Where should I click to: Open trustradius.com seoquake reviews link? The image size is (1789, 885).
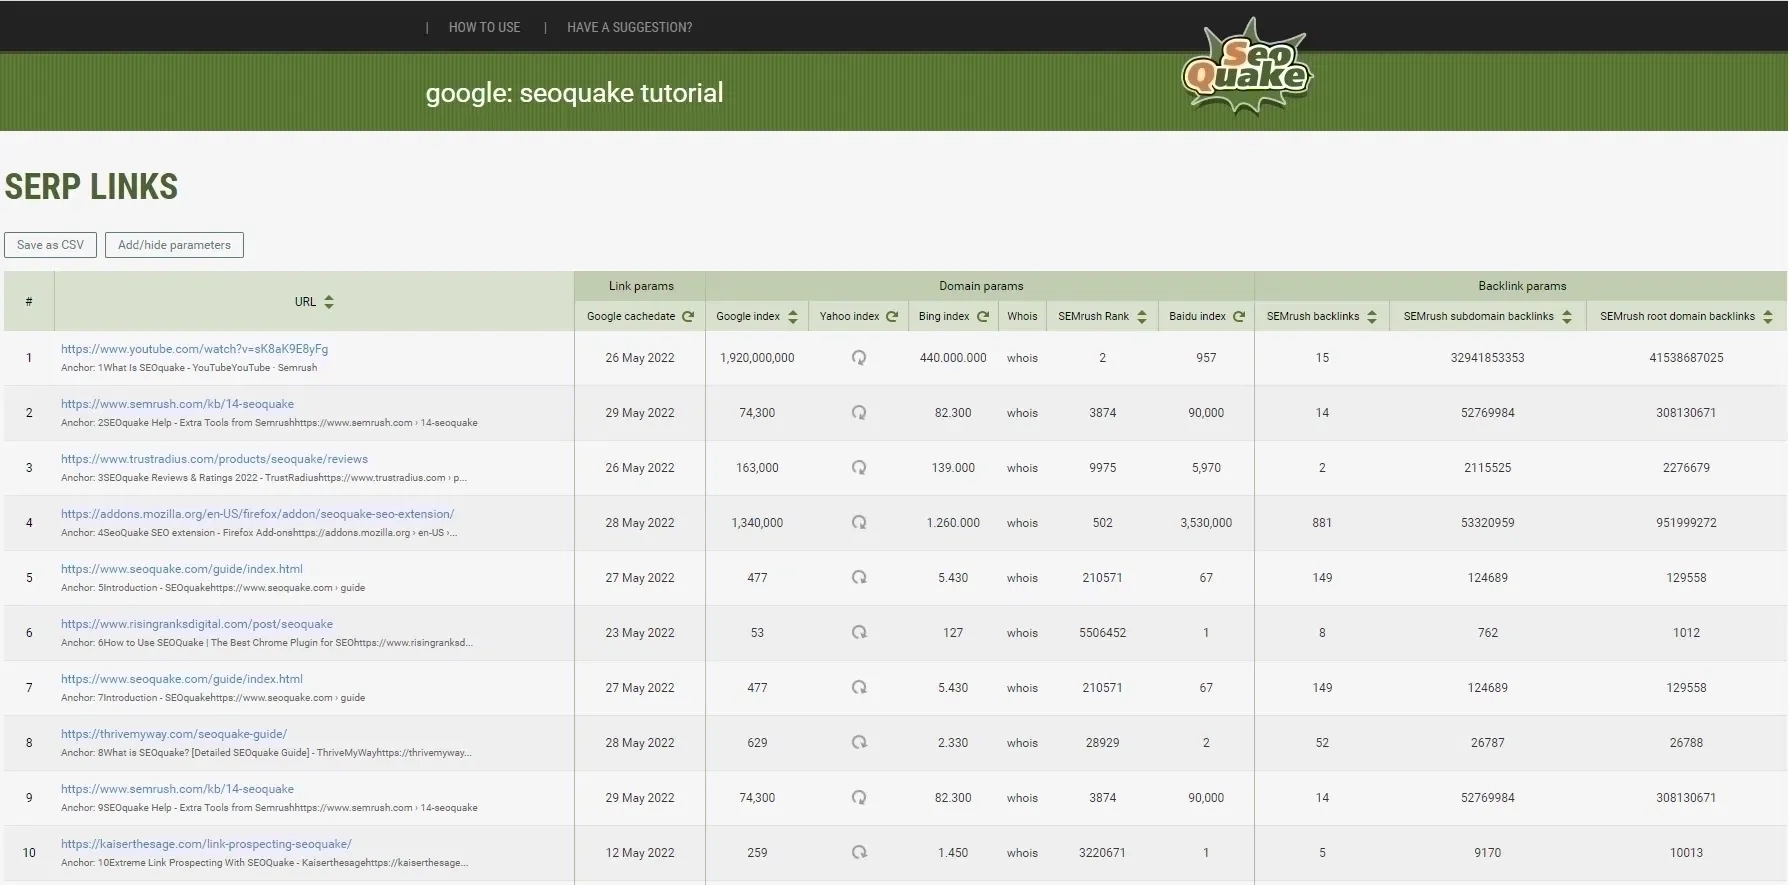pyautogui.click(x=214, y=459)
